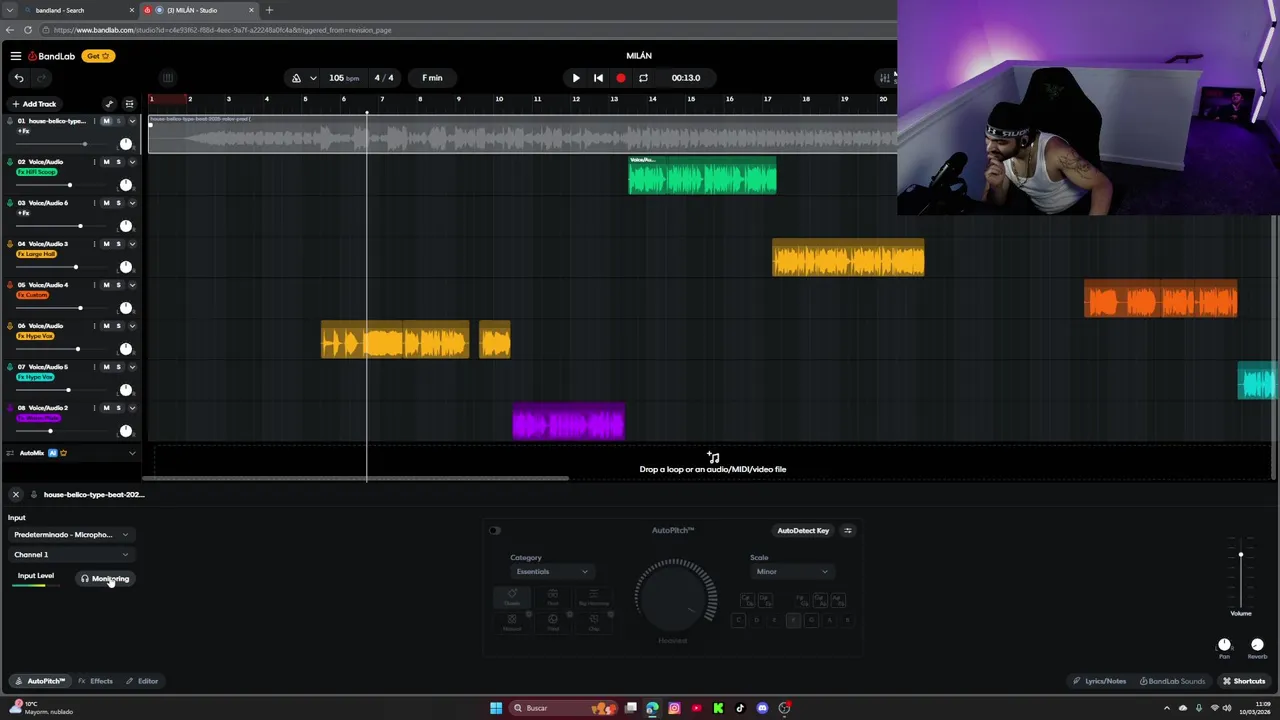Image resolution: width=1280 pixels, height=720 pixels.
Task: Start playback with the Play button
Action: 576,78
